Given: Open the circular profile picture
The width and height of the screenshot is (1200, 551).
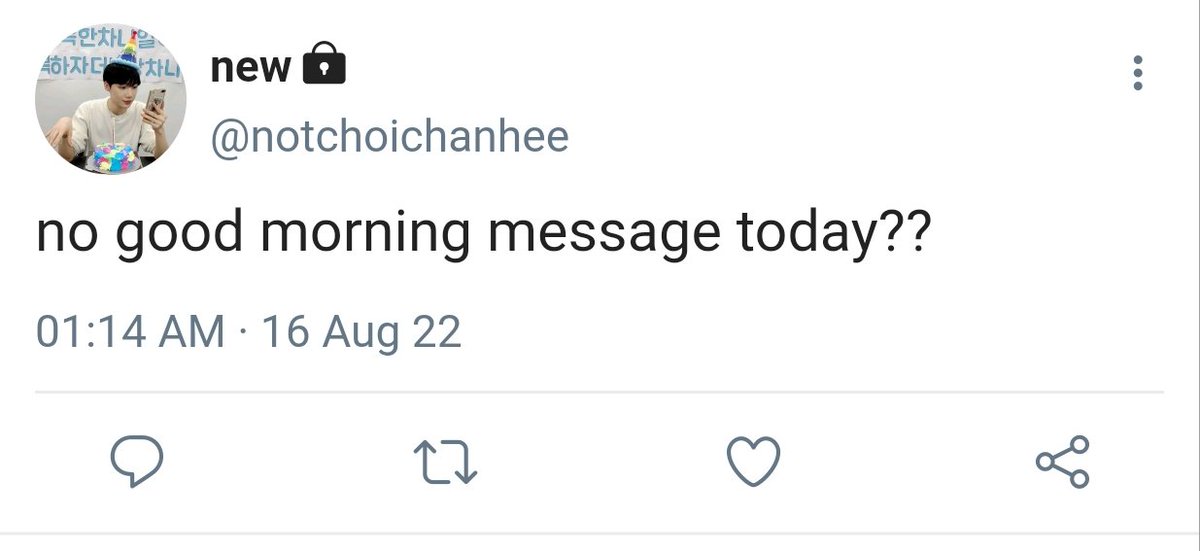Looking at the screenshot, I should 110,100.
